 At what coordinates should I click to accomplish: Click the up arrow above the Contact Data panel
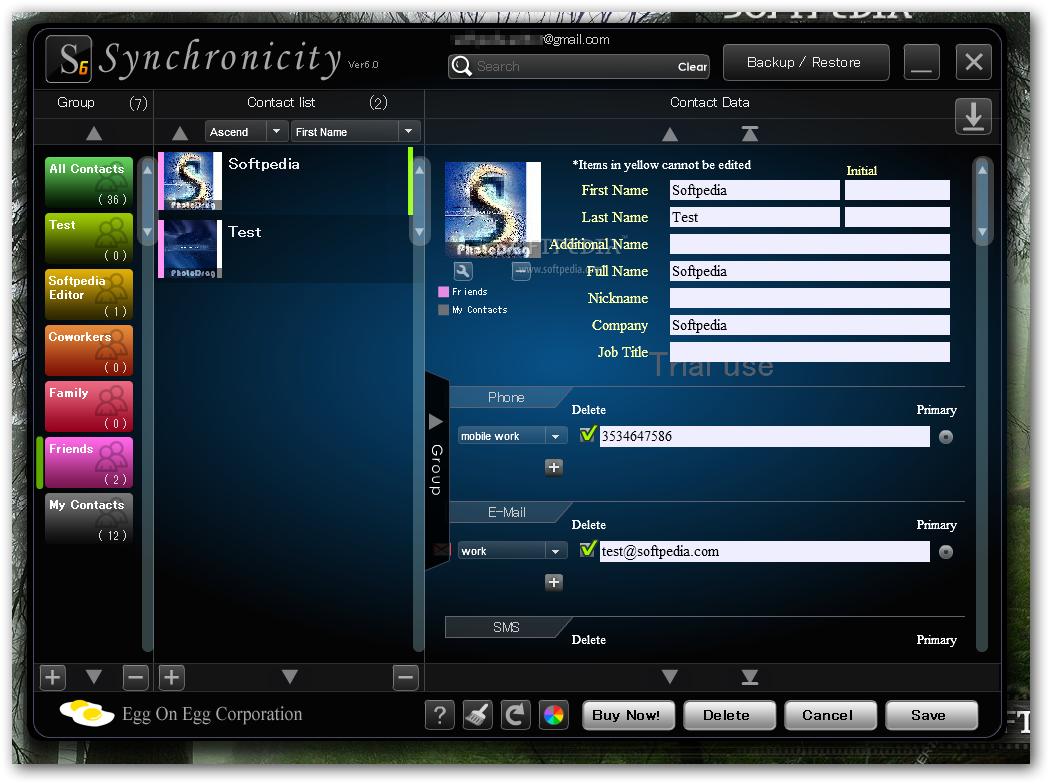pos(670,134)
